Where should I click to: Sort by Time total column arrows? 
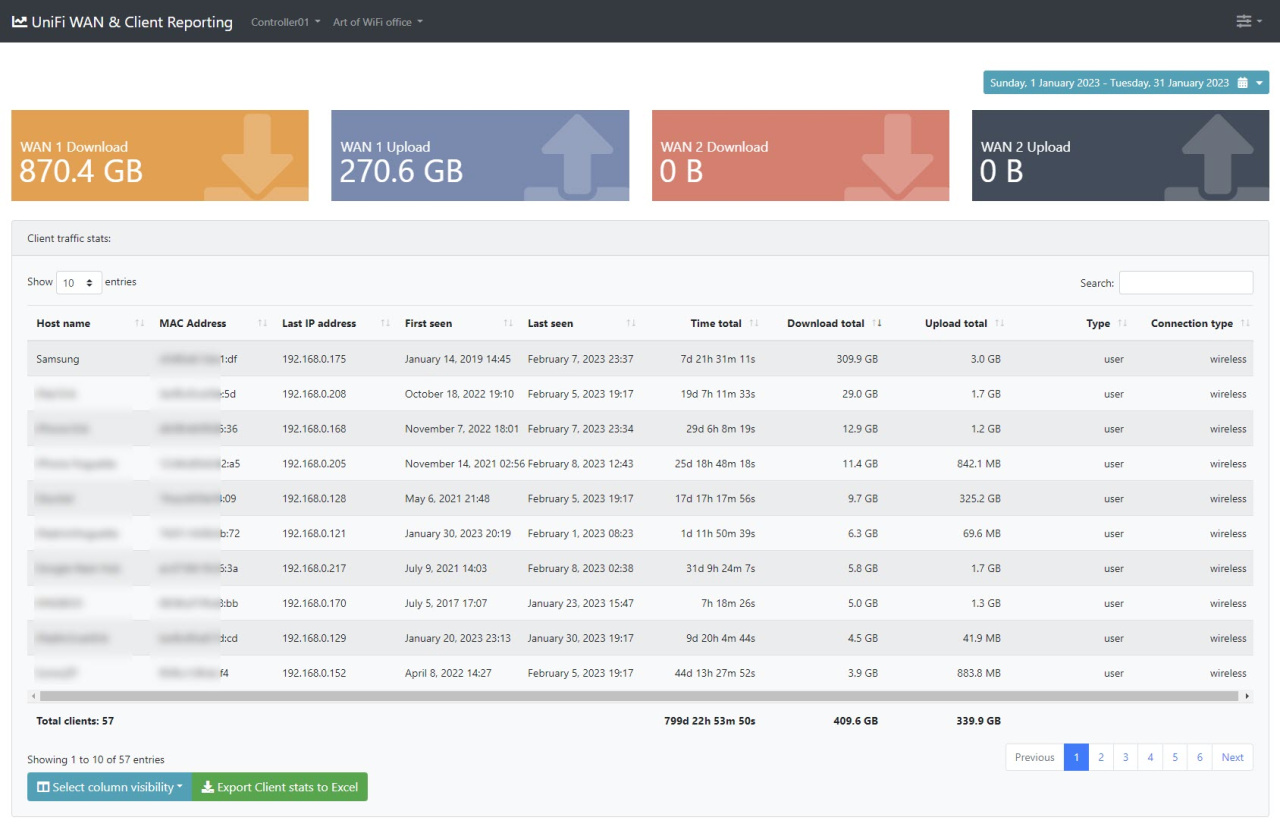pyautogui.click(x=754, y=324)
